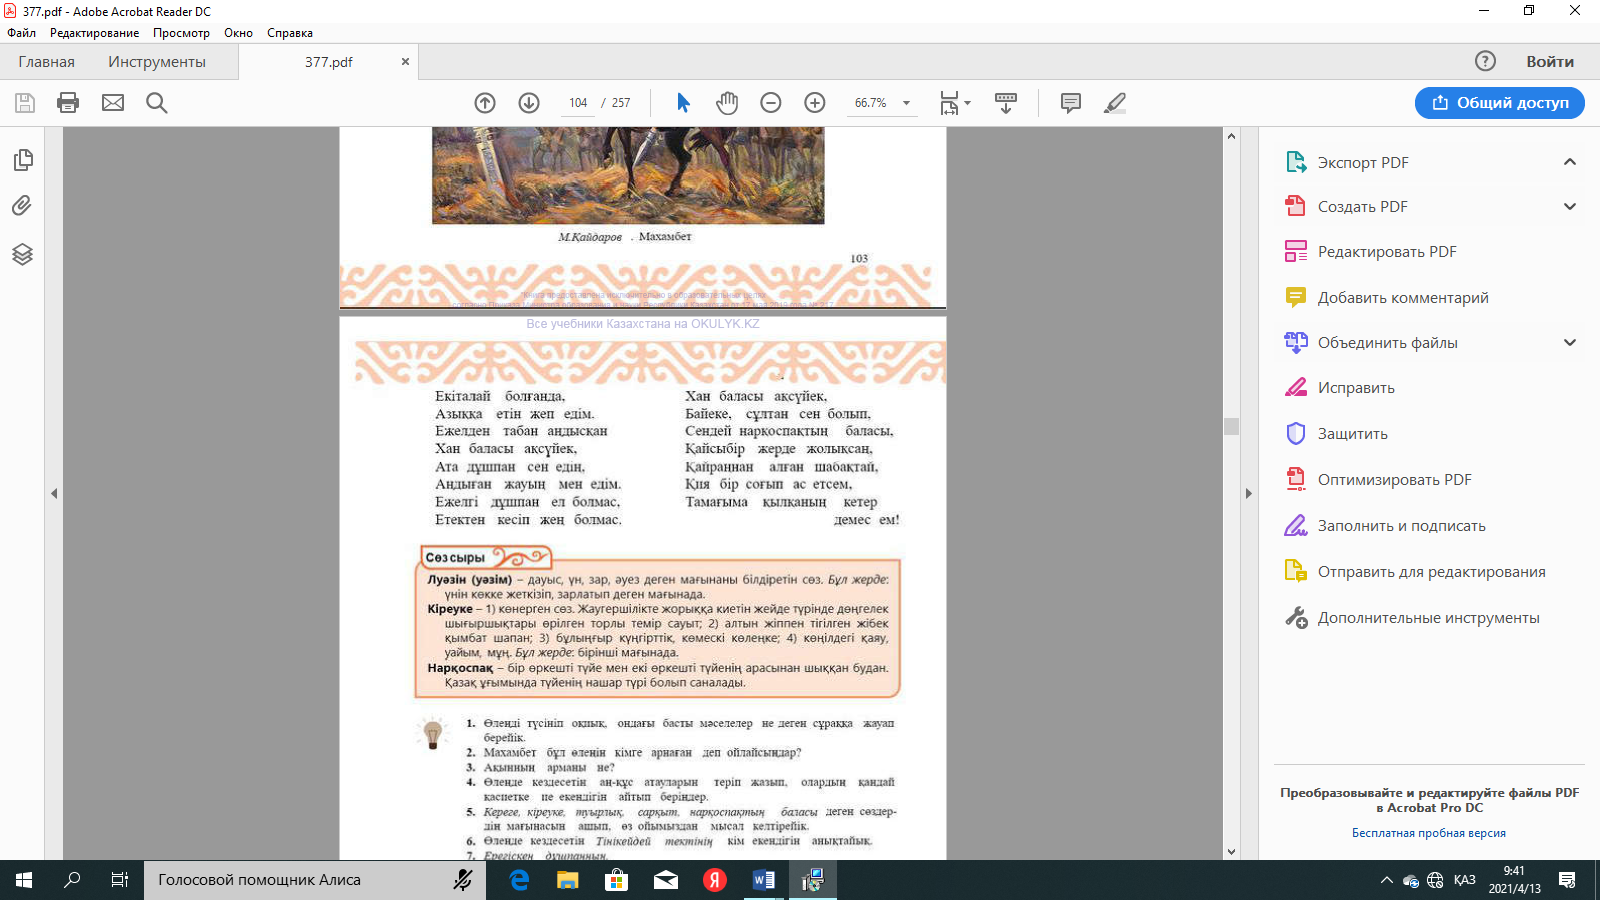Expand the left navigation pane arrow
This screenshot has width=1600, height=900.
point(54,493)
